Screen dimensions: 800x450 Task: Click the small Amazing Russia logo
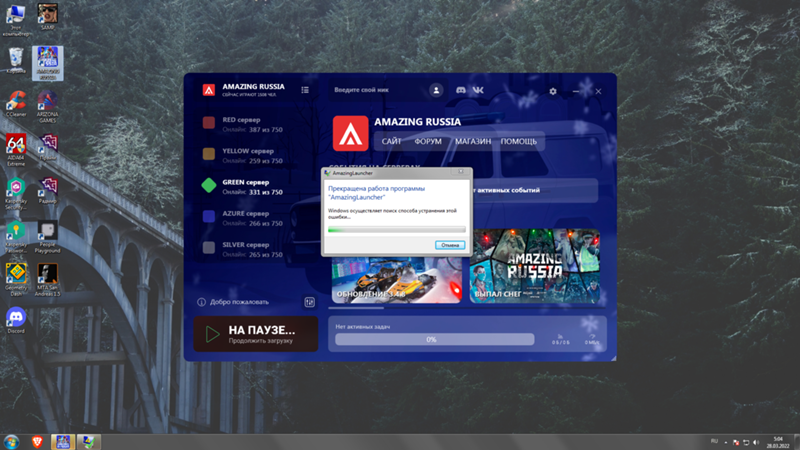pos(209,90)
